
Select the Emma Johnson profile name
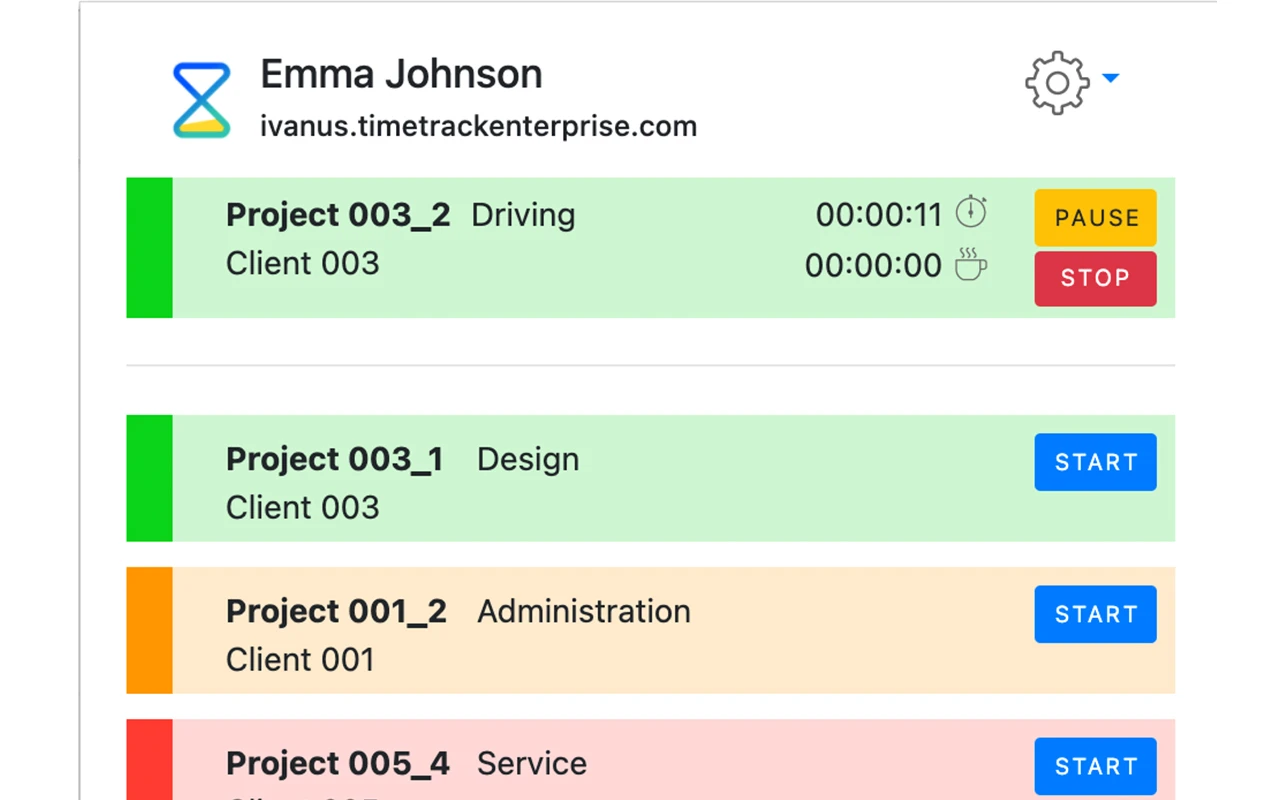(x=400, y=73)
